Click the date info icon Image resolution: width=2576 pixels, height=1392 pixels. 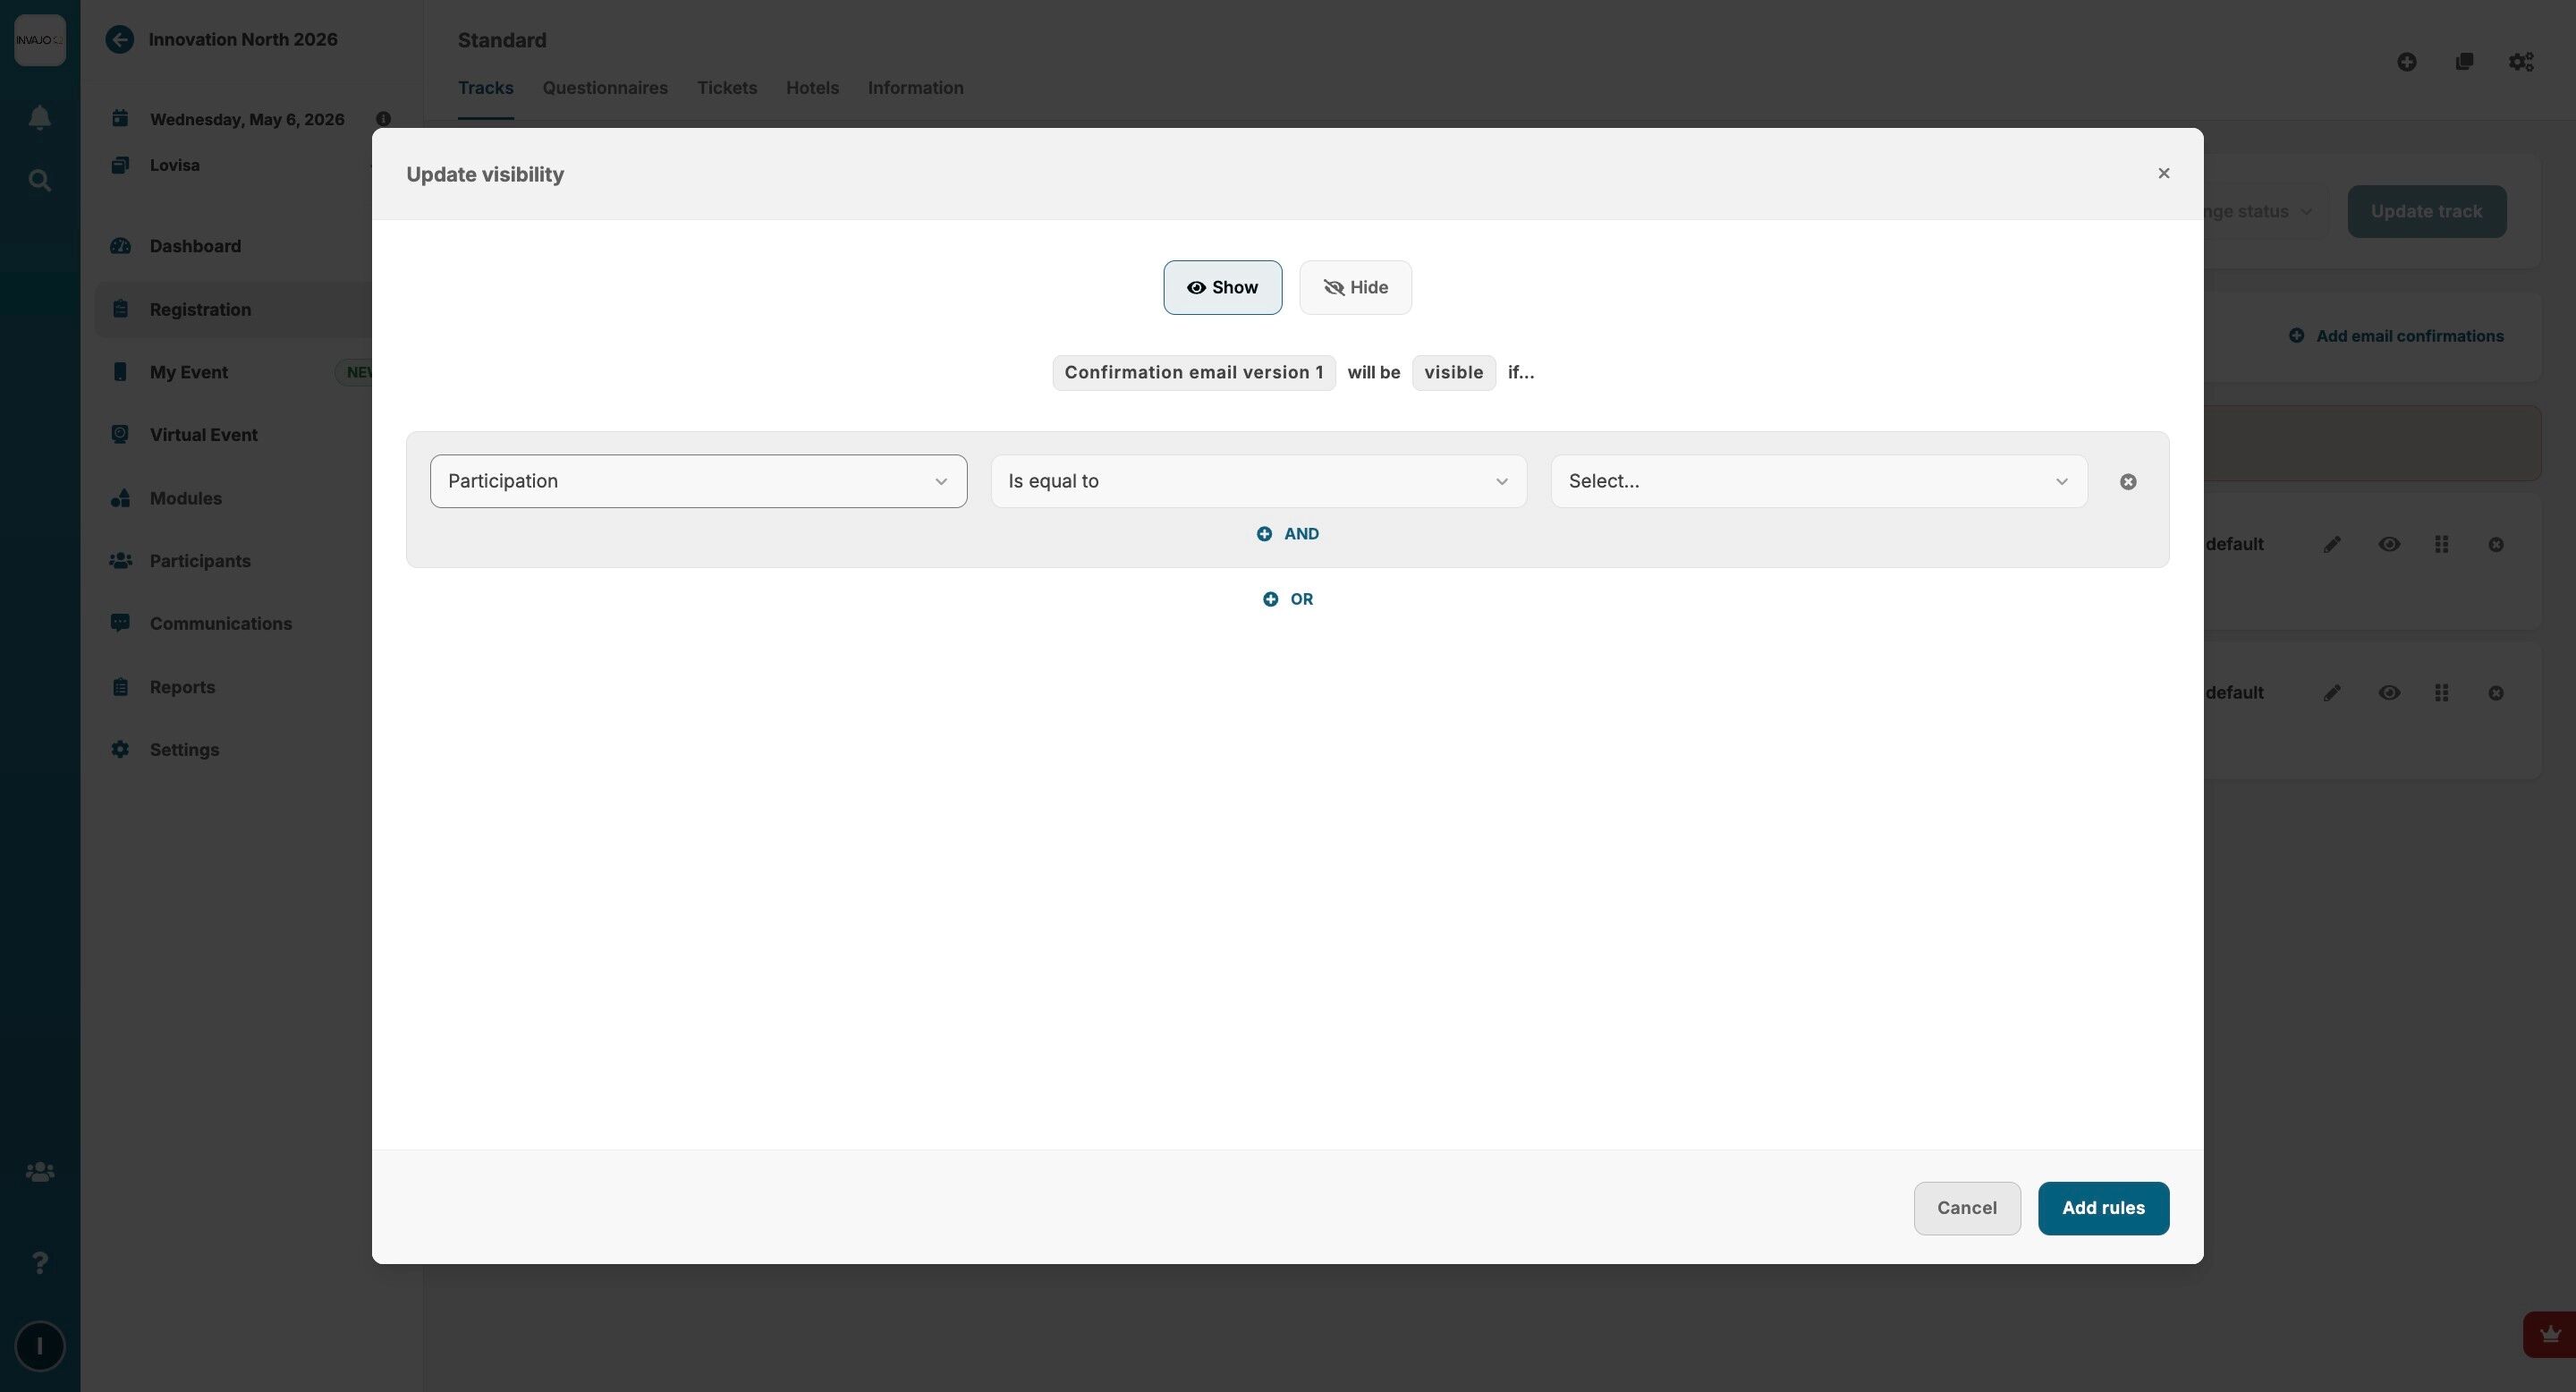[383, 119]
